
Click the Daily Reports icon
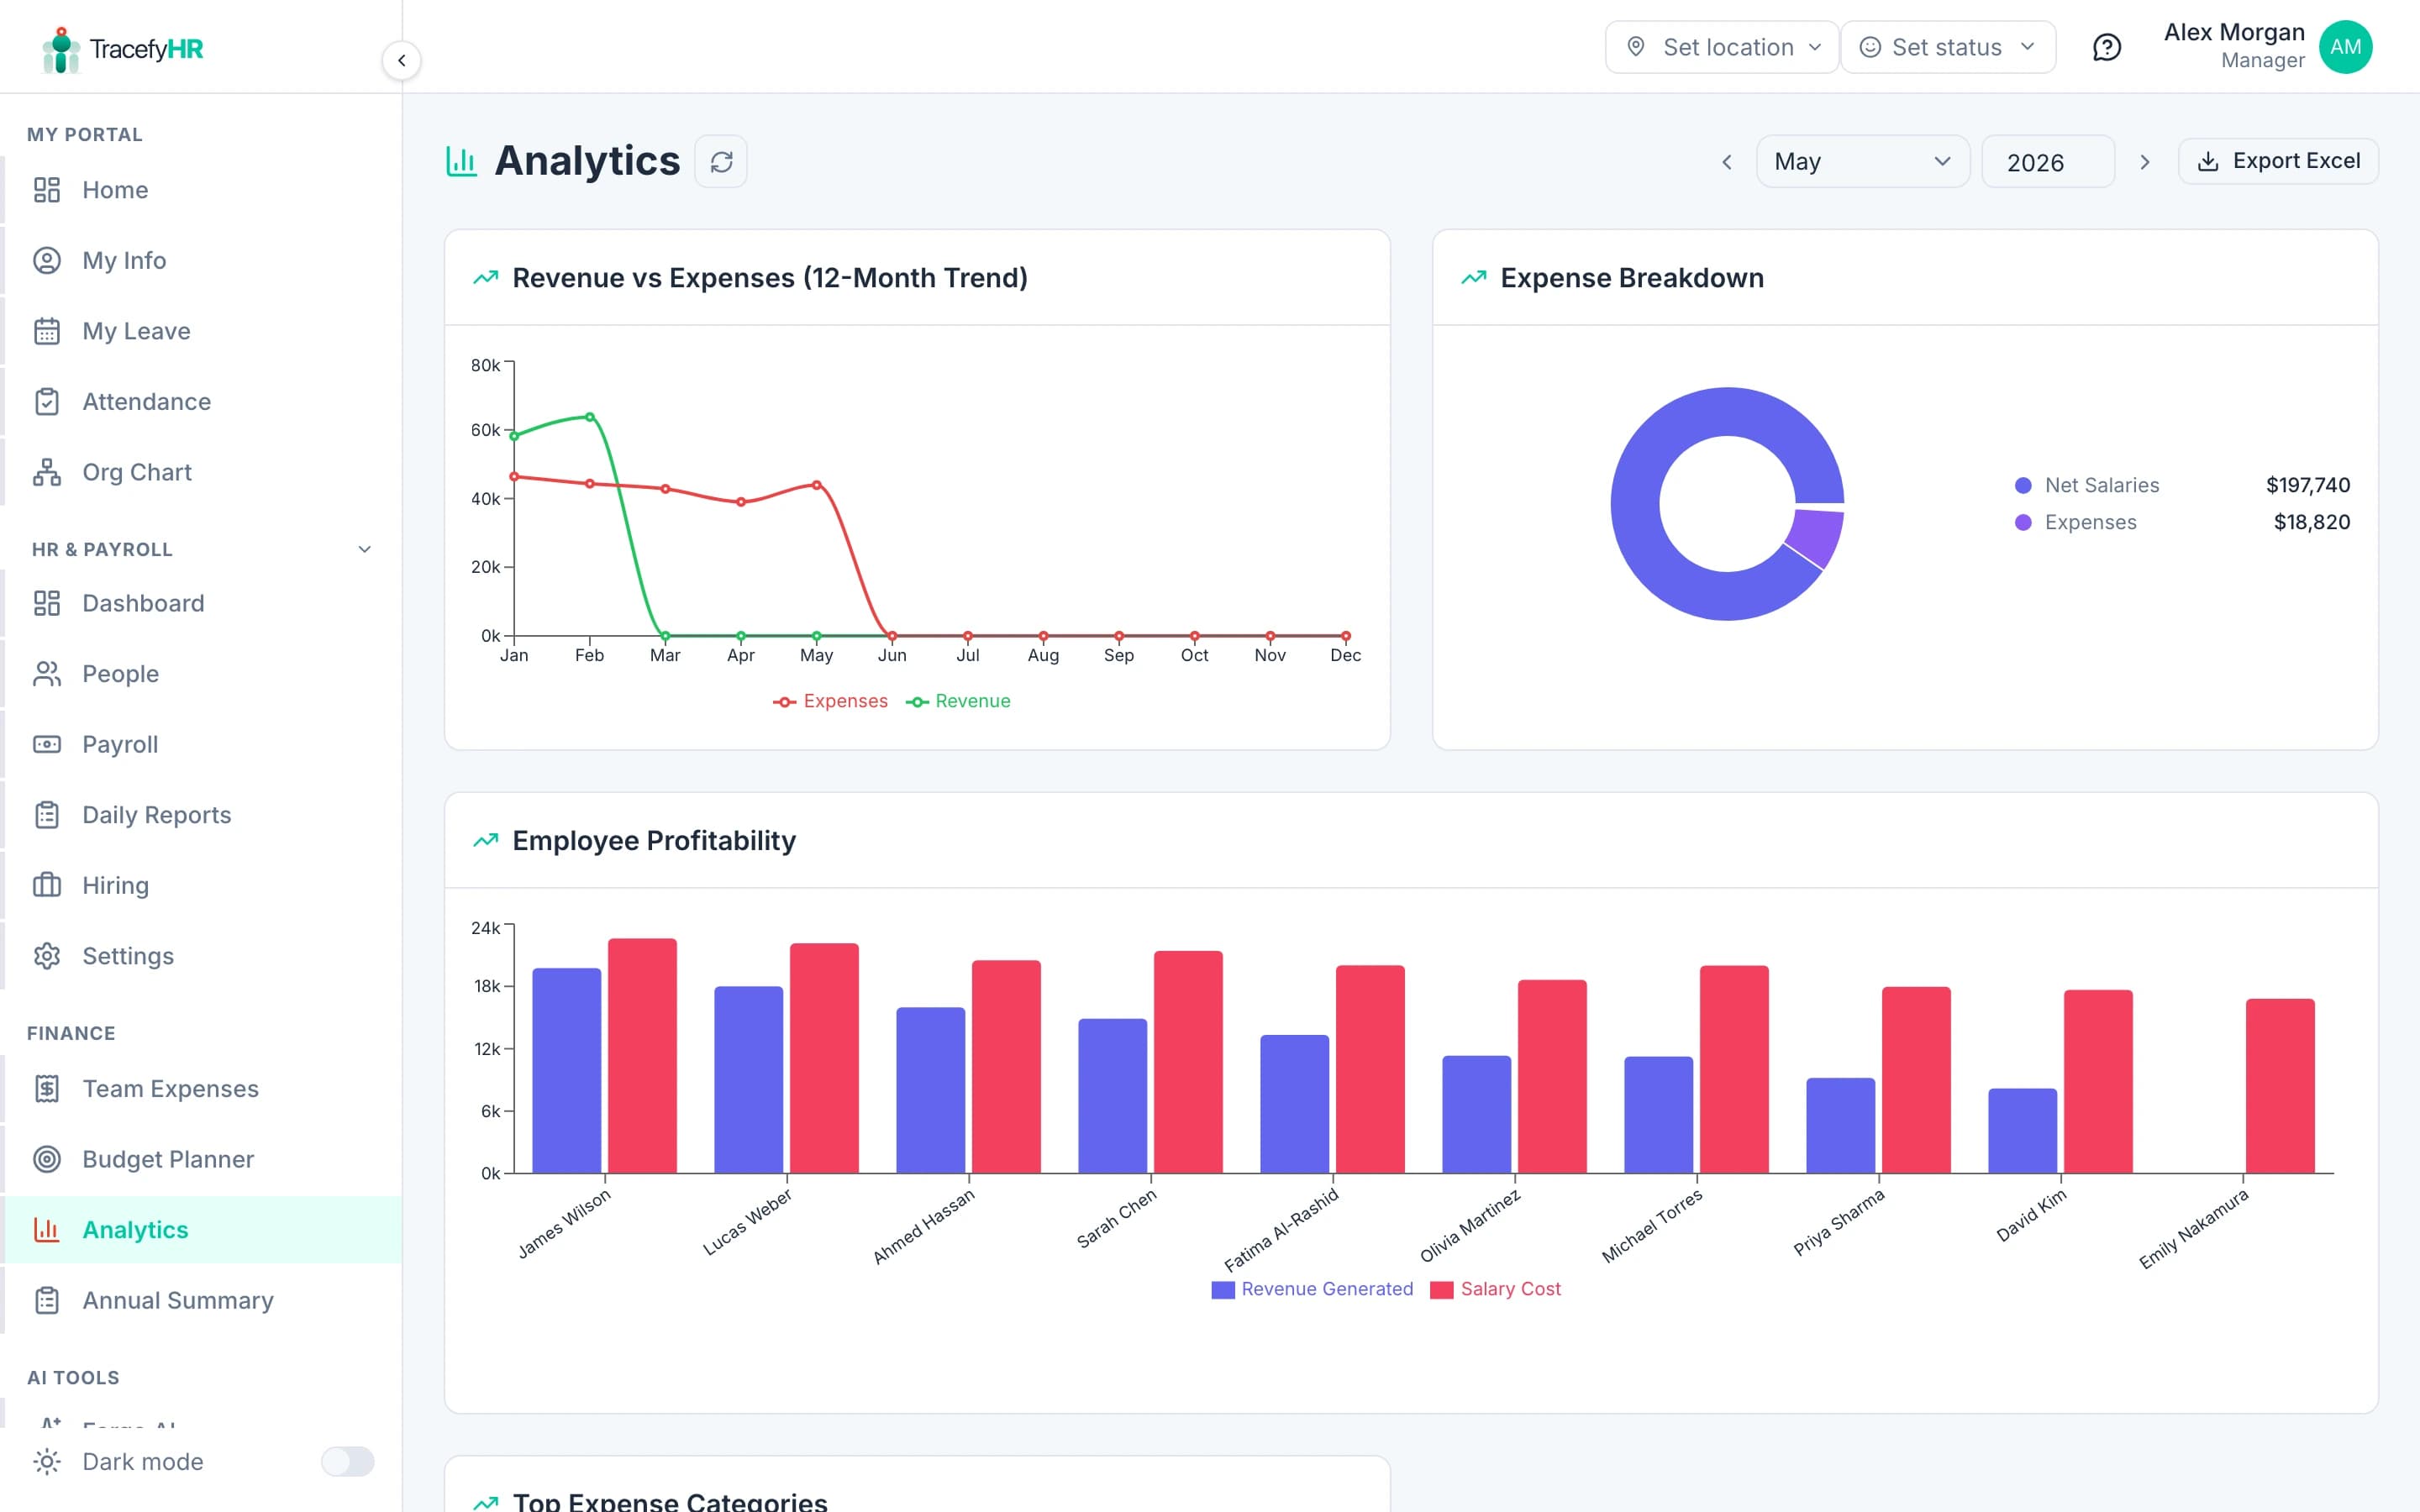pyautogui.click(x=47, y=815)
